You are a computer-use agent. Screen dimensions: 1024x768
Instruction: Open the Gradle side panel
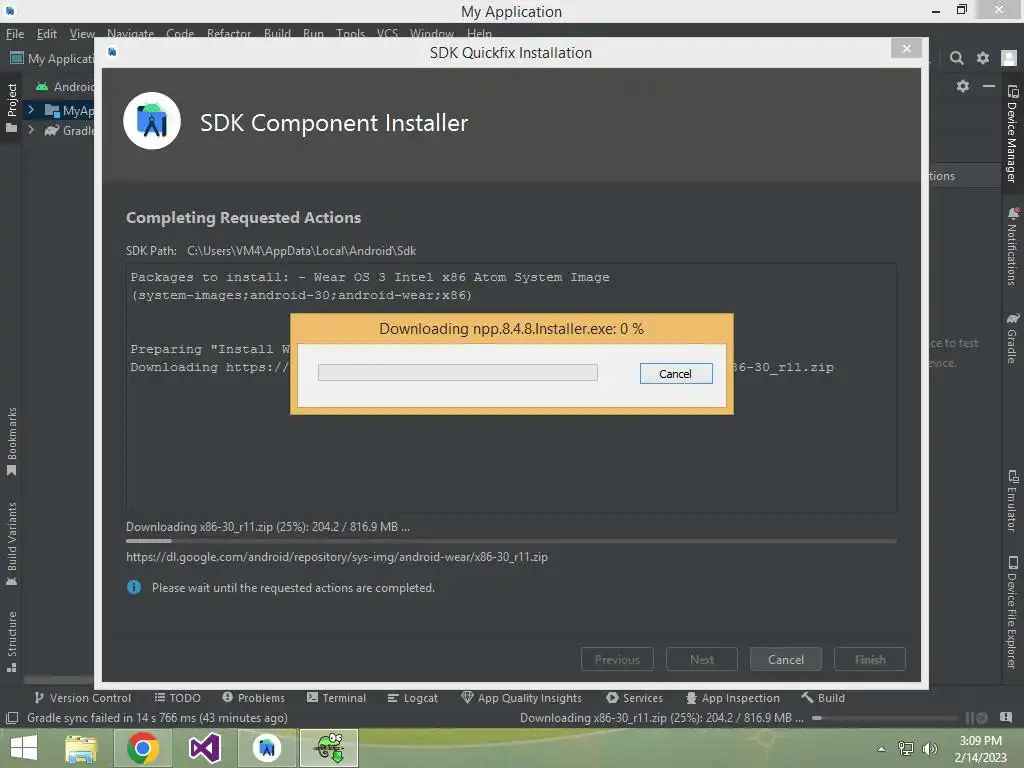[1012, 338]
